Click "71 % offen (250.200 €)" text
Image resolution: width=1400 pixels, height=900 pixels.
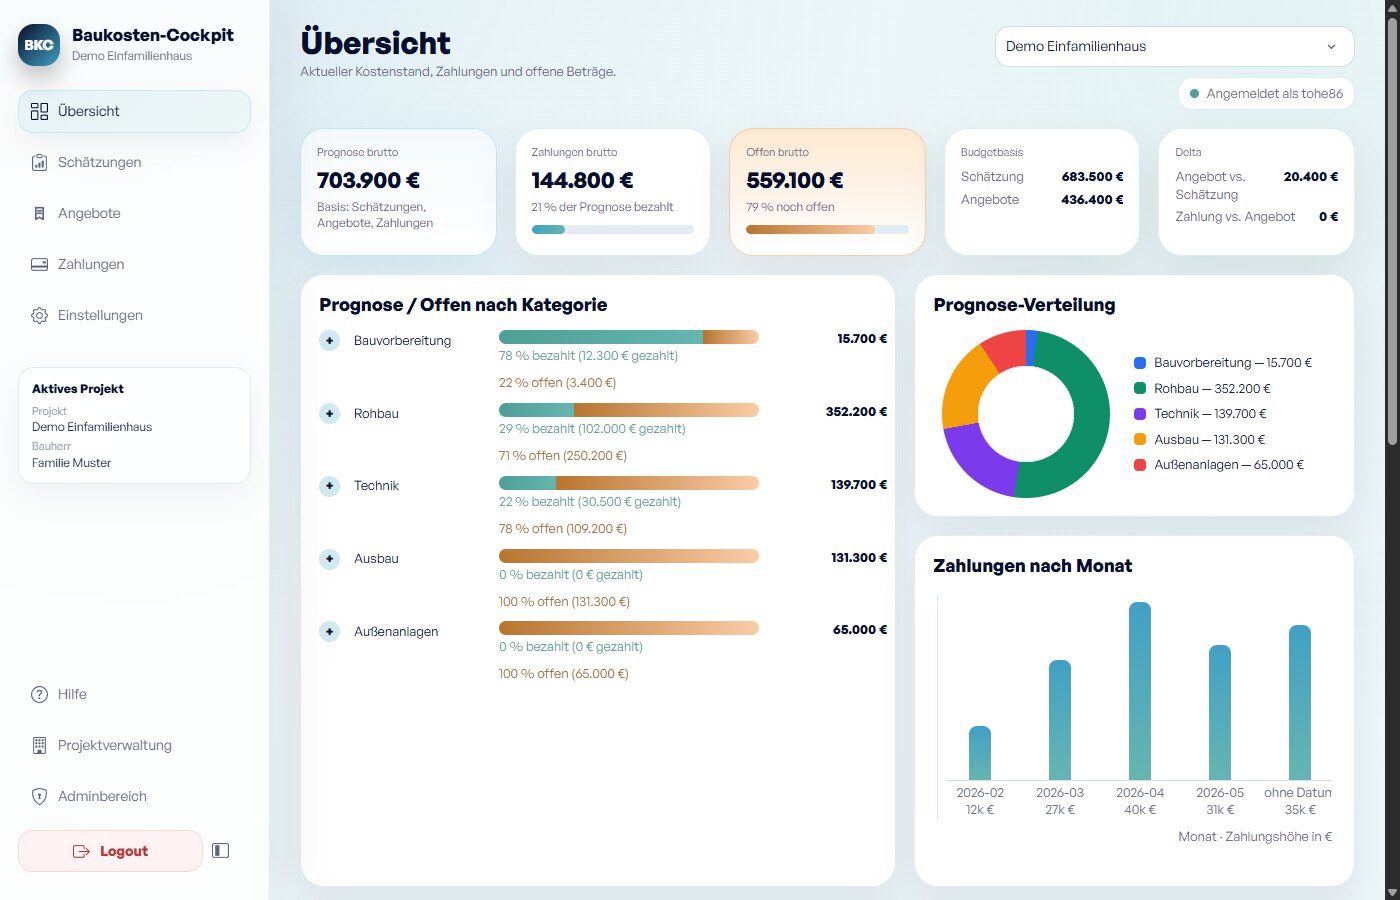(x=563, y=456)
